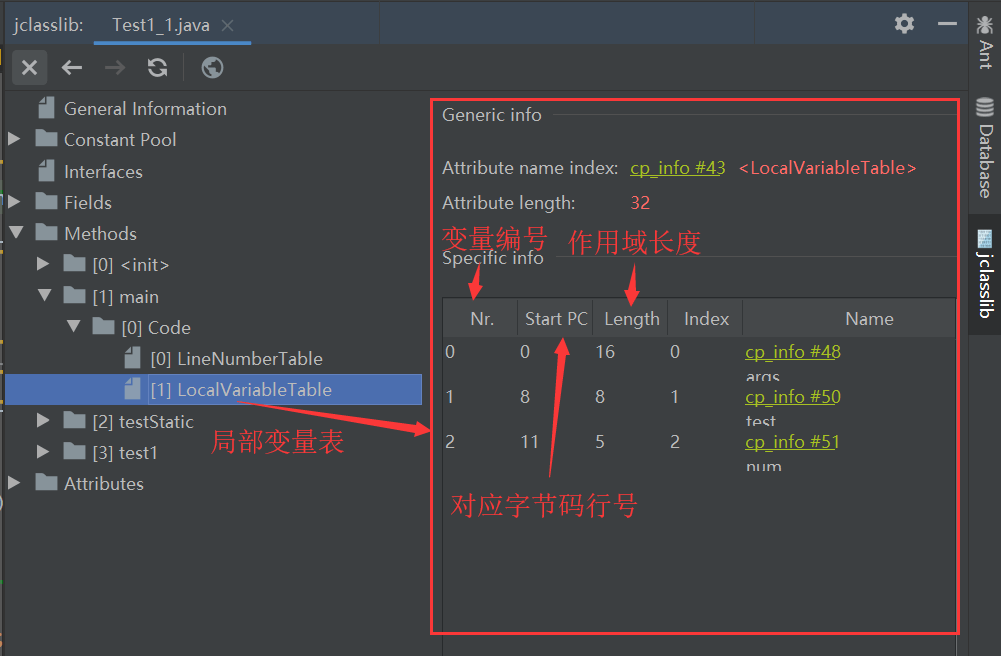This screenshot has width=1001, height=656.
Task: Expand the [2] testStatic method node
Action: 43,421
